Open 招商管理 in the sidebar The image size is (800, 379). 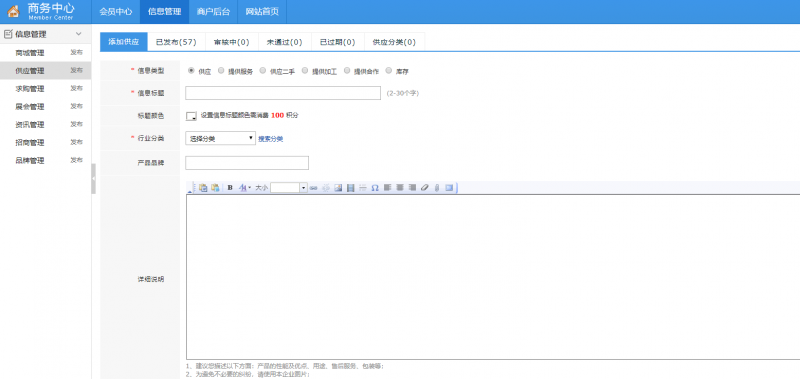tap(30, 142)
